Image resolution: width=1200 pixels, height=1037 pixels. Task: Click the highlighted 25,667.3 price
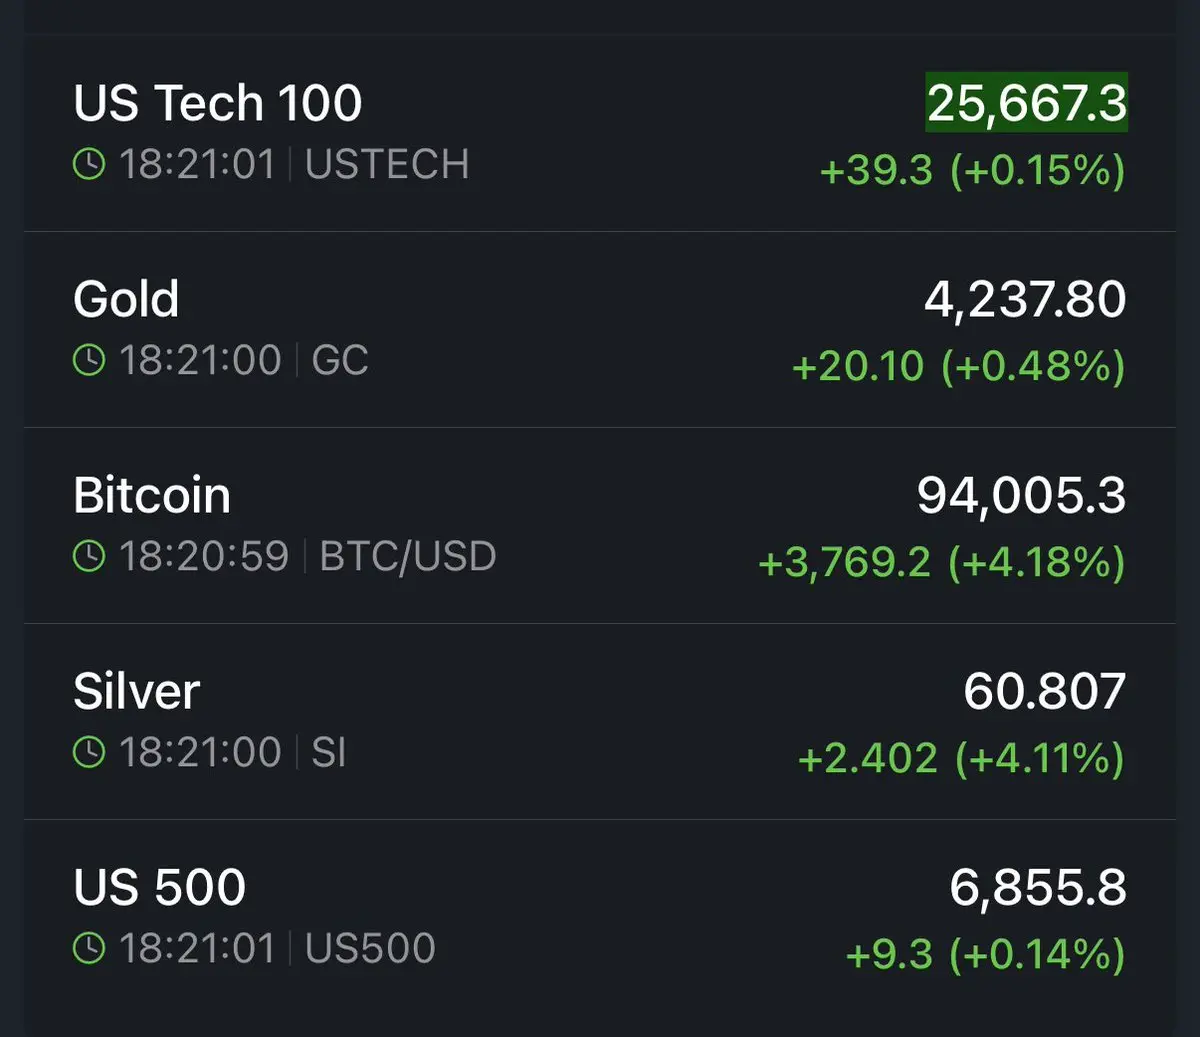point(1027,102)
